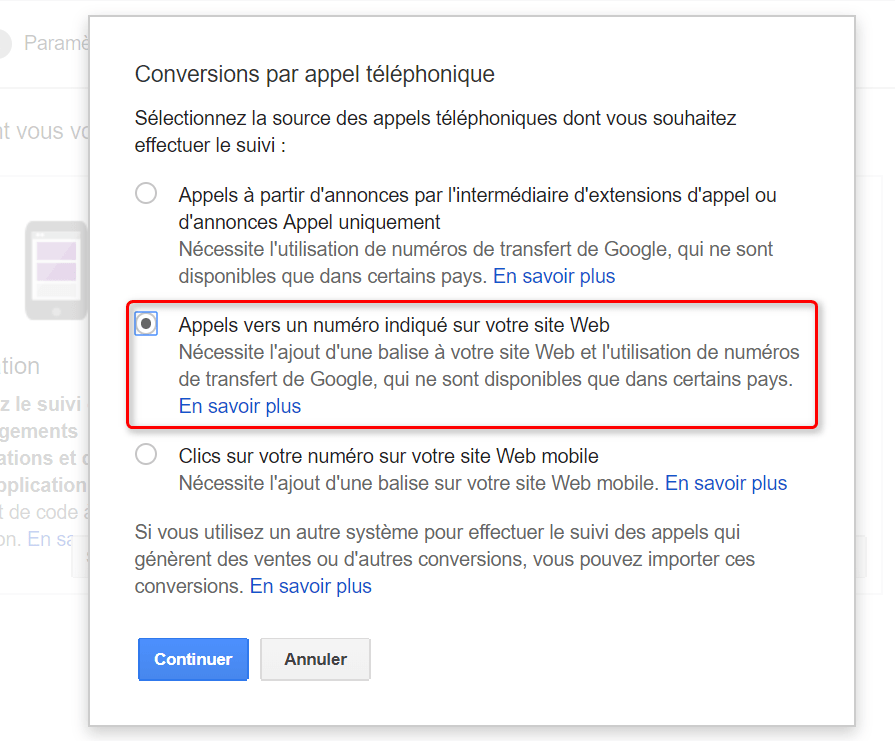Click the 'Conversions par appel téléphonique' dialog title
Viewport: 895px width, 741px height.
tap(315, 74)
